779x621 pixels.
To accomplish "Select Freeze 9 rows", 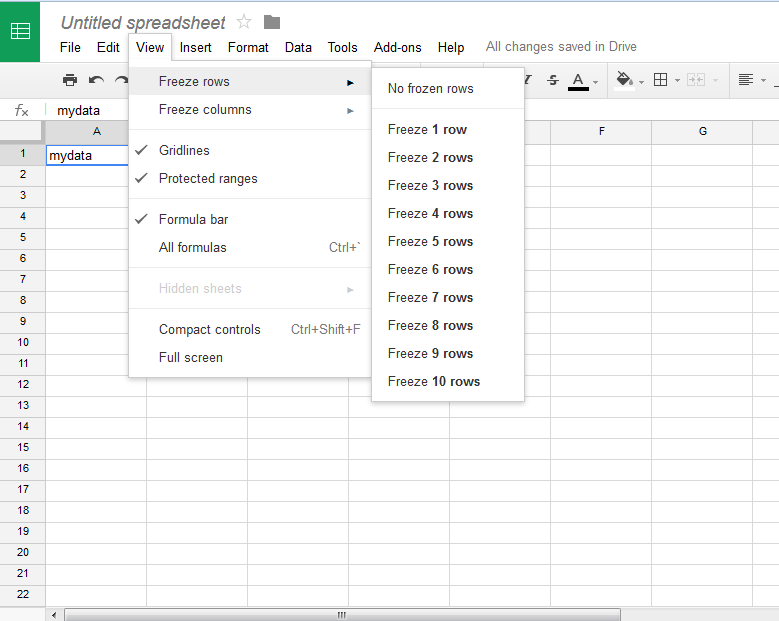I will point(448,353).
